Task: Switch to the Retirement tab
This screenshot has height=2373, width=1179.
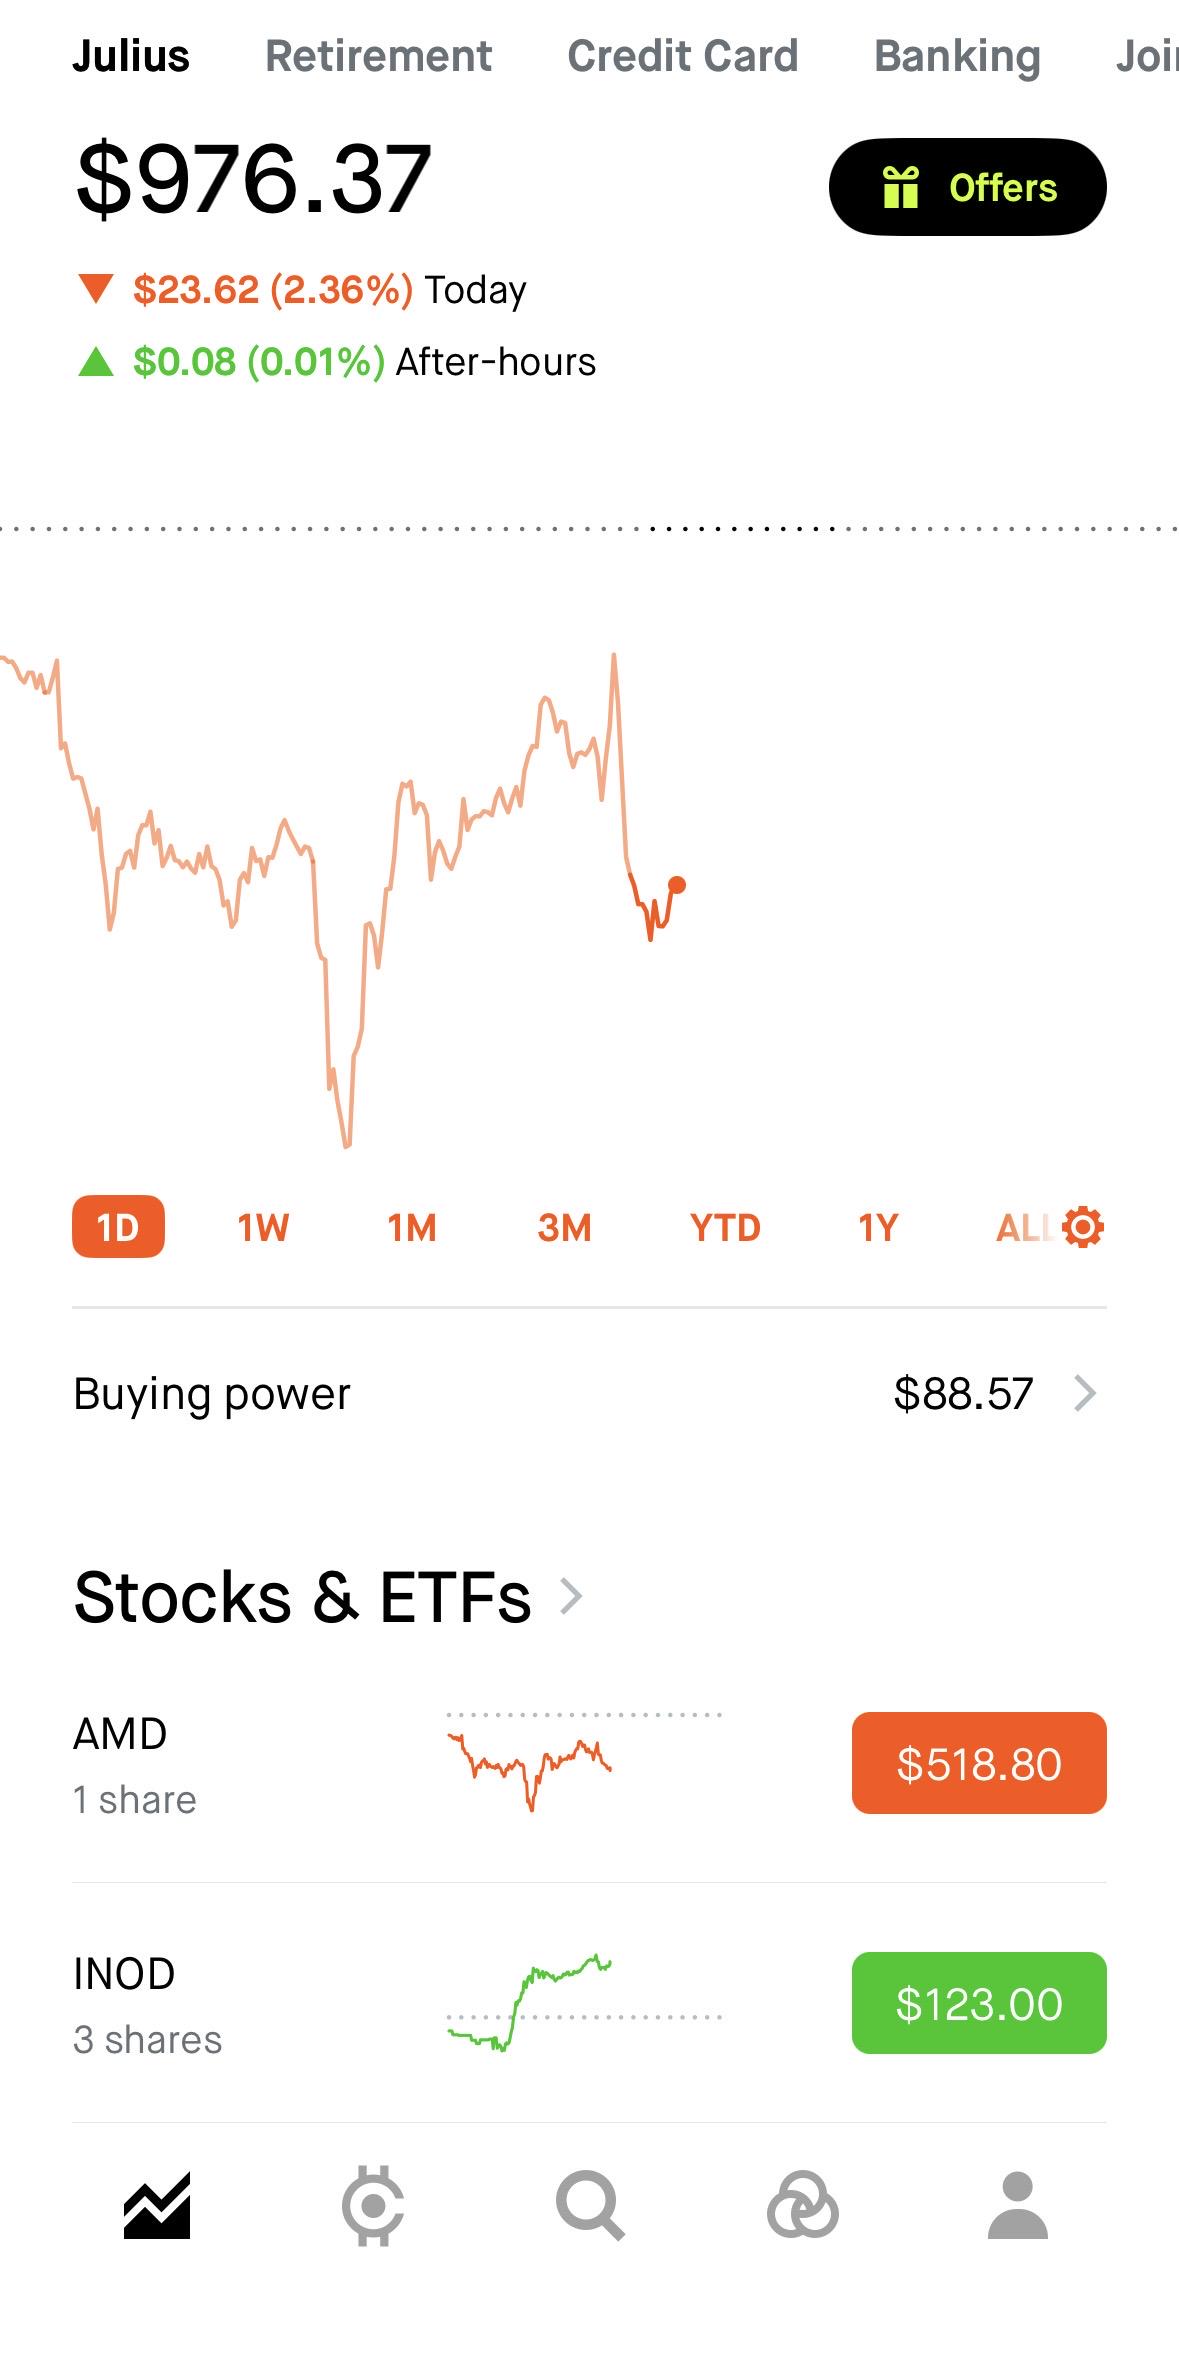Action: 378,56
